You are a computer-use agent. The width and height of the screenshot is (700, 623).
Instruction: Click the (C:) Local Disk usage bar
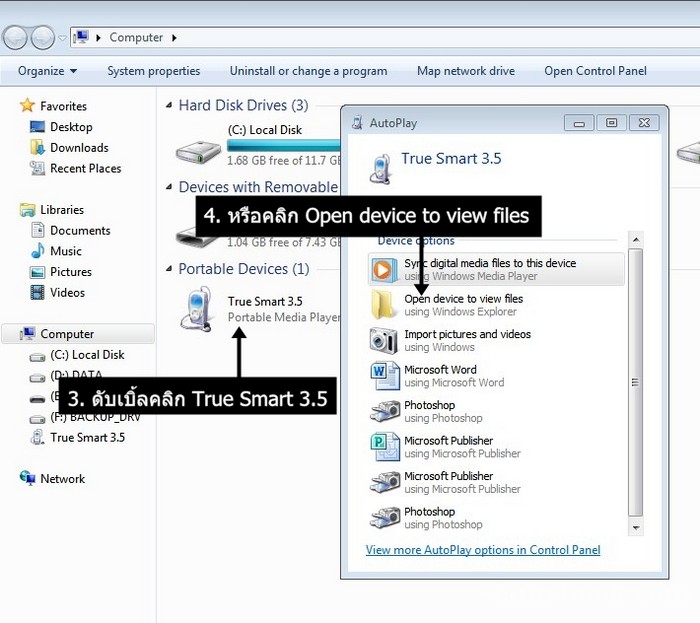tap(283, 145)
